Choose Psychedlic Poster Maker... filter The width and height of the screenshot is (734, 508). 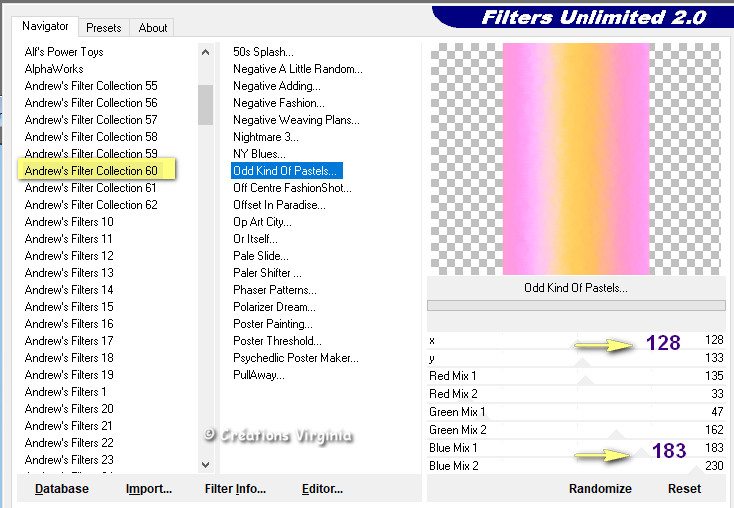[296, 358]
